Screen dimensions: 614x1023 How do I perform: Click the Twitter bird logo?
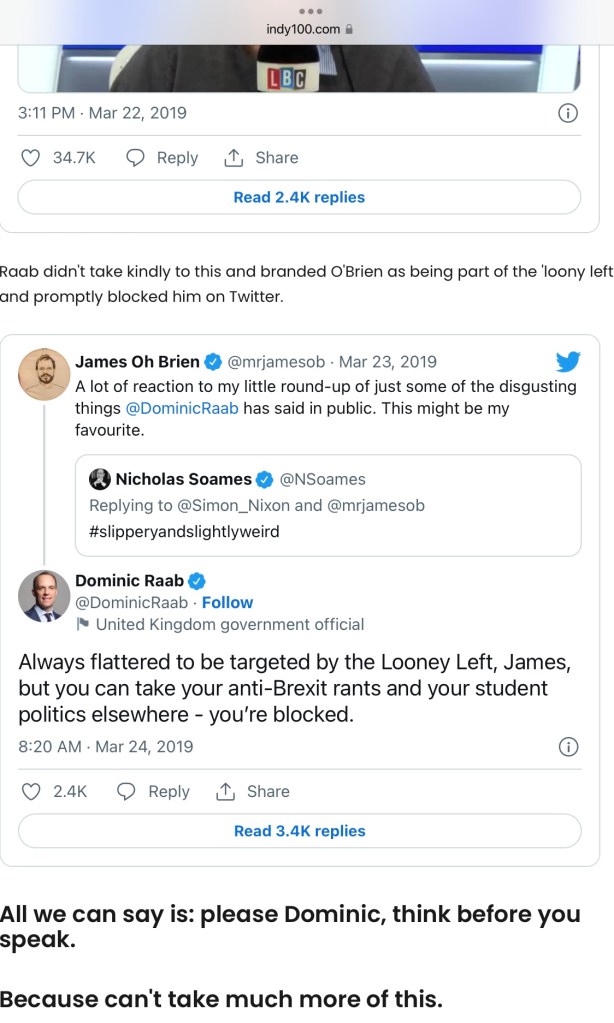[568, 362]
